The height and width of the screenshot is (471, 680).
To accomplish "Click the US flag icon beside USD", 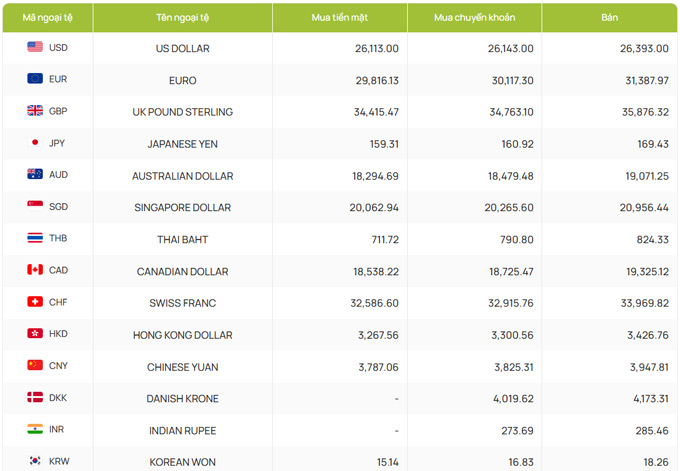I will tap(35, 47).
